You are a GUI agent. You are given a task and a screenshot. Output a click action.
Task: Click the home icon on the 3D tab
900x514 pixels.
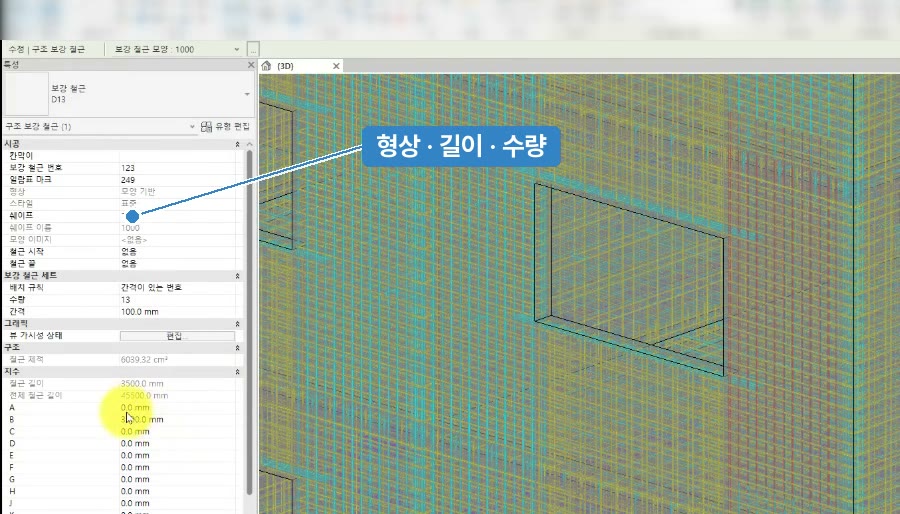point(266,66)
